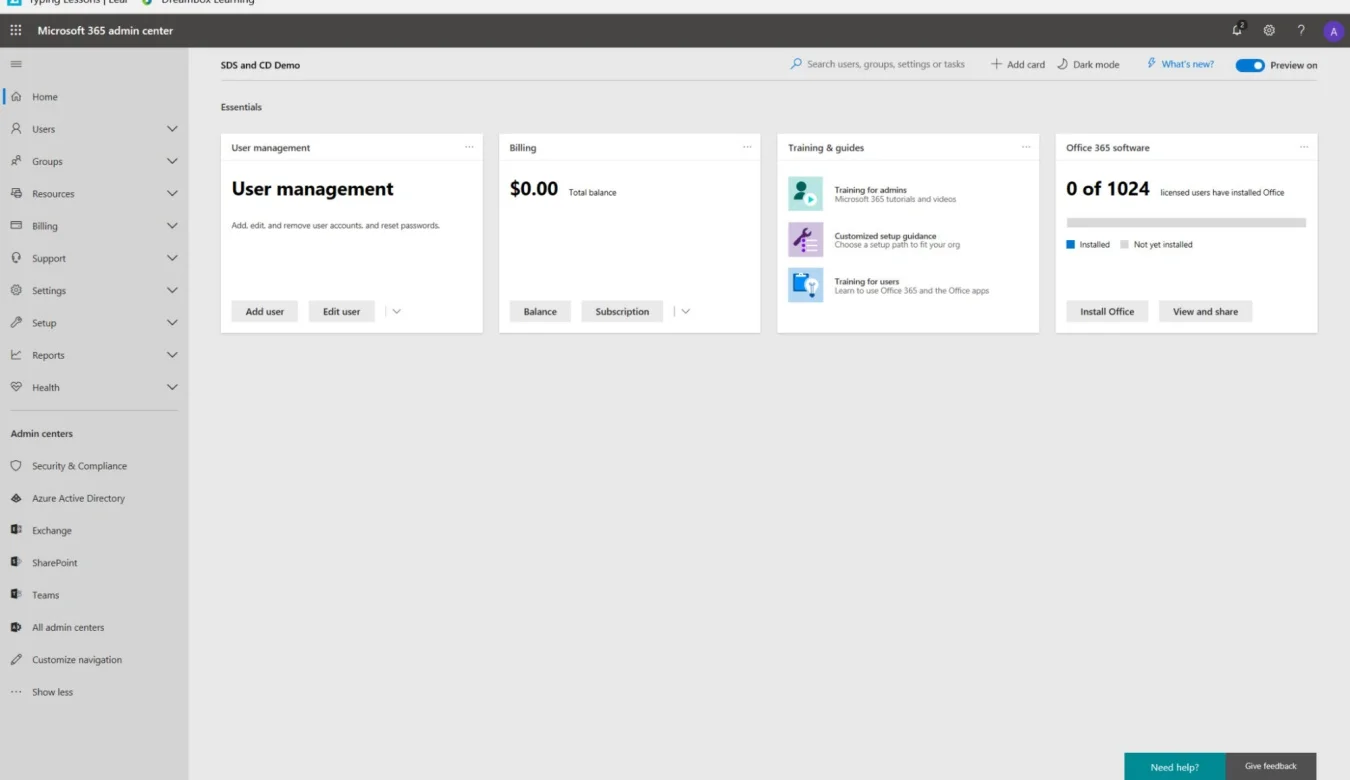Click the Edit user button
1350x780 pixels.
click(x=341, y=311)
